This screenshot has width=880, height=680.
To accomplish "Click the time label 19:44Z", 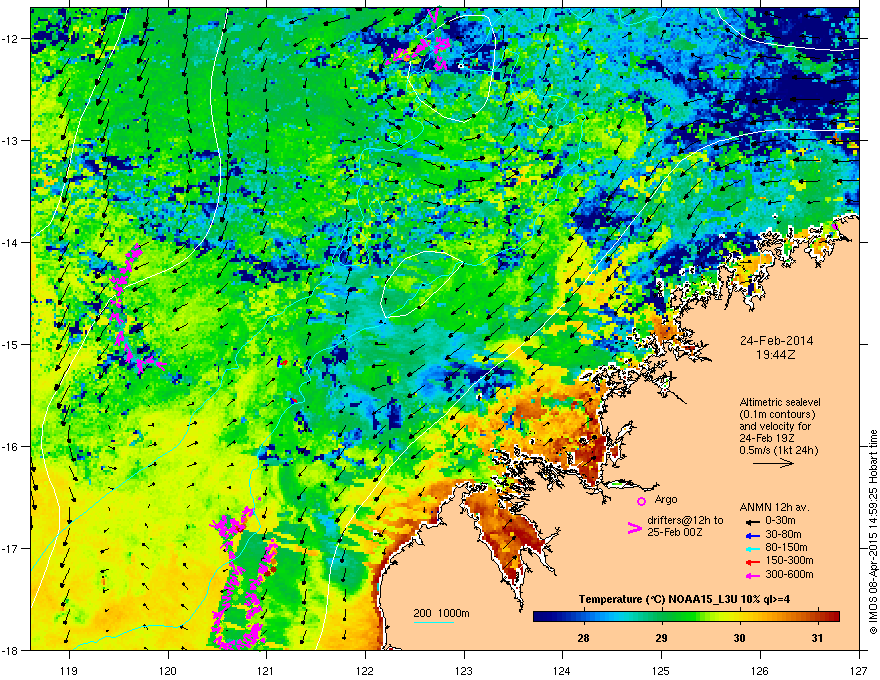I will [x=776, y=355].
